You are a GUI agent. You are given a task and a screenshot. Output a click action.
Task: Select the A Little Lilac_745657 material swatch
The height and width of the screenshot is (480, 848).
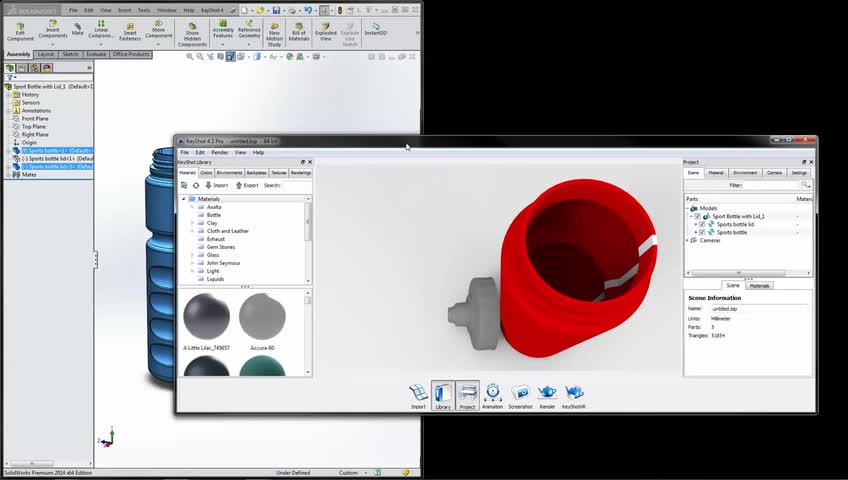tap(206, 317)
